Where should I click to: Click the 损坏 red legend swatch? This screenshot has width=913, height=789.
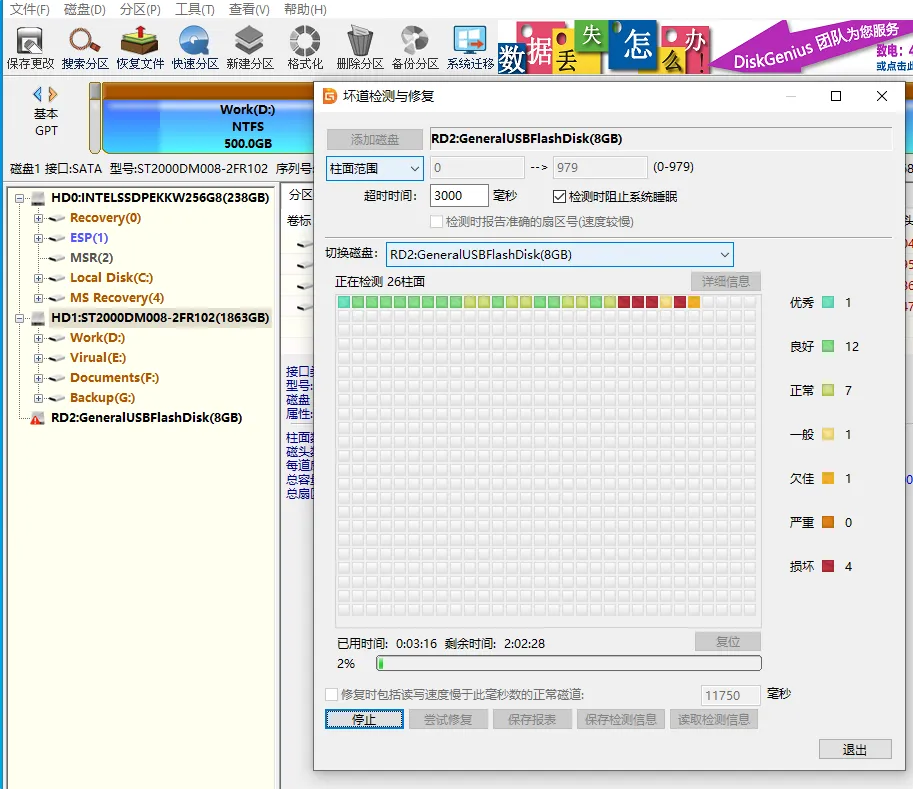tap(828, 566)
